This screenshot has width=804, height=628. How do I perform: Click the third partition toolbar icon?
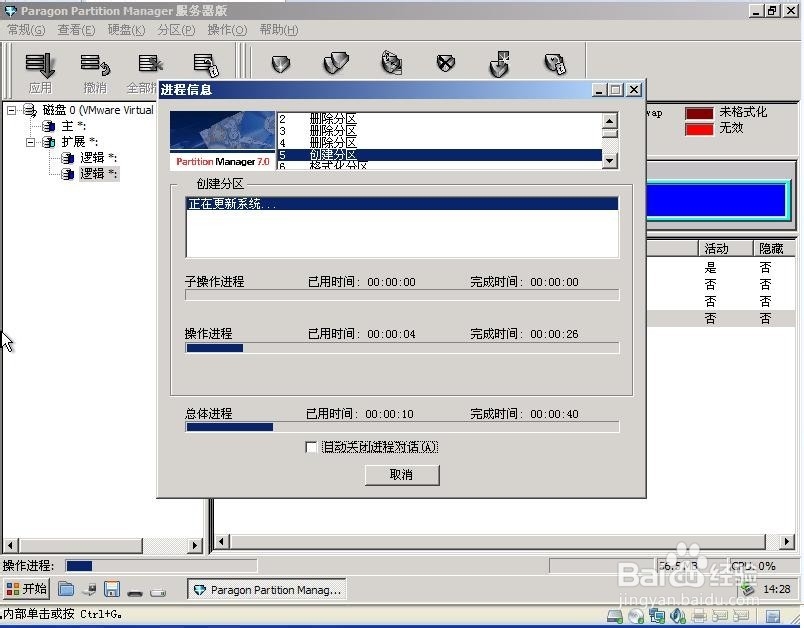coord(392,63)
